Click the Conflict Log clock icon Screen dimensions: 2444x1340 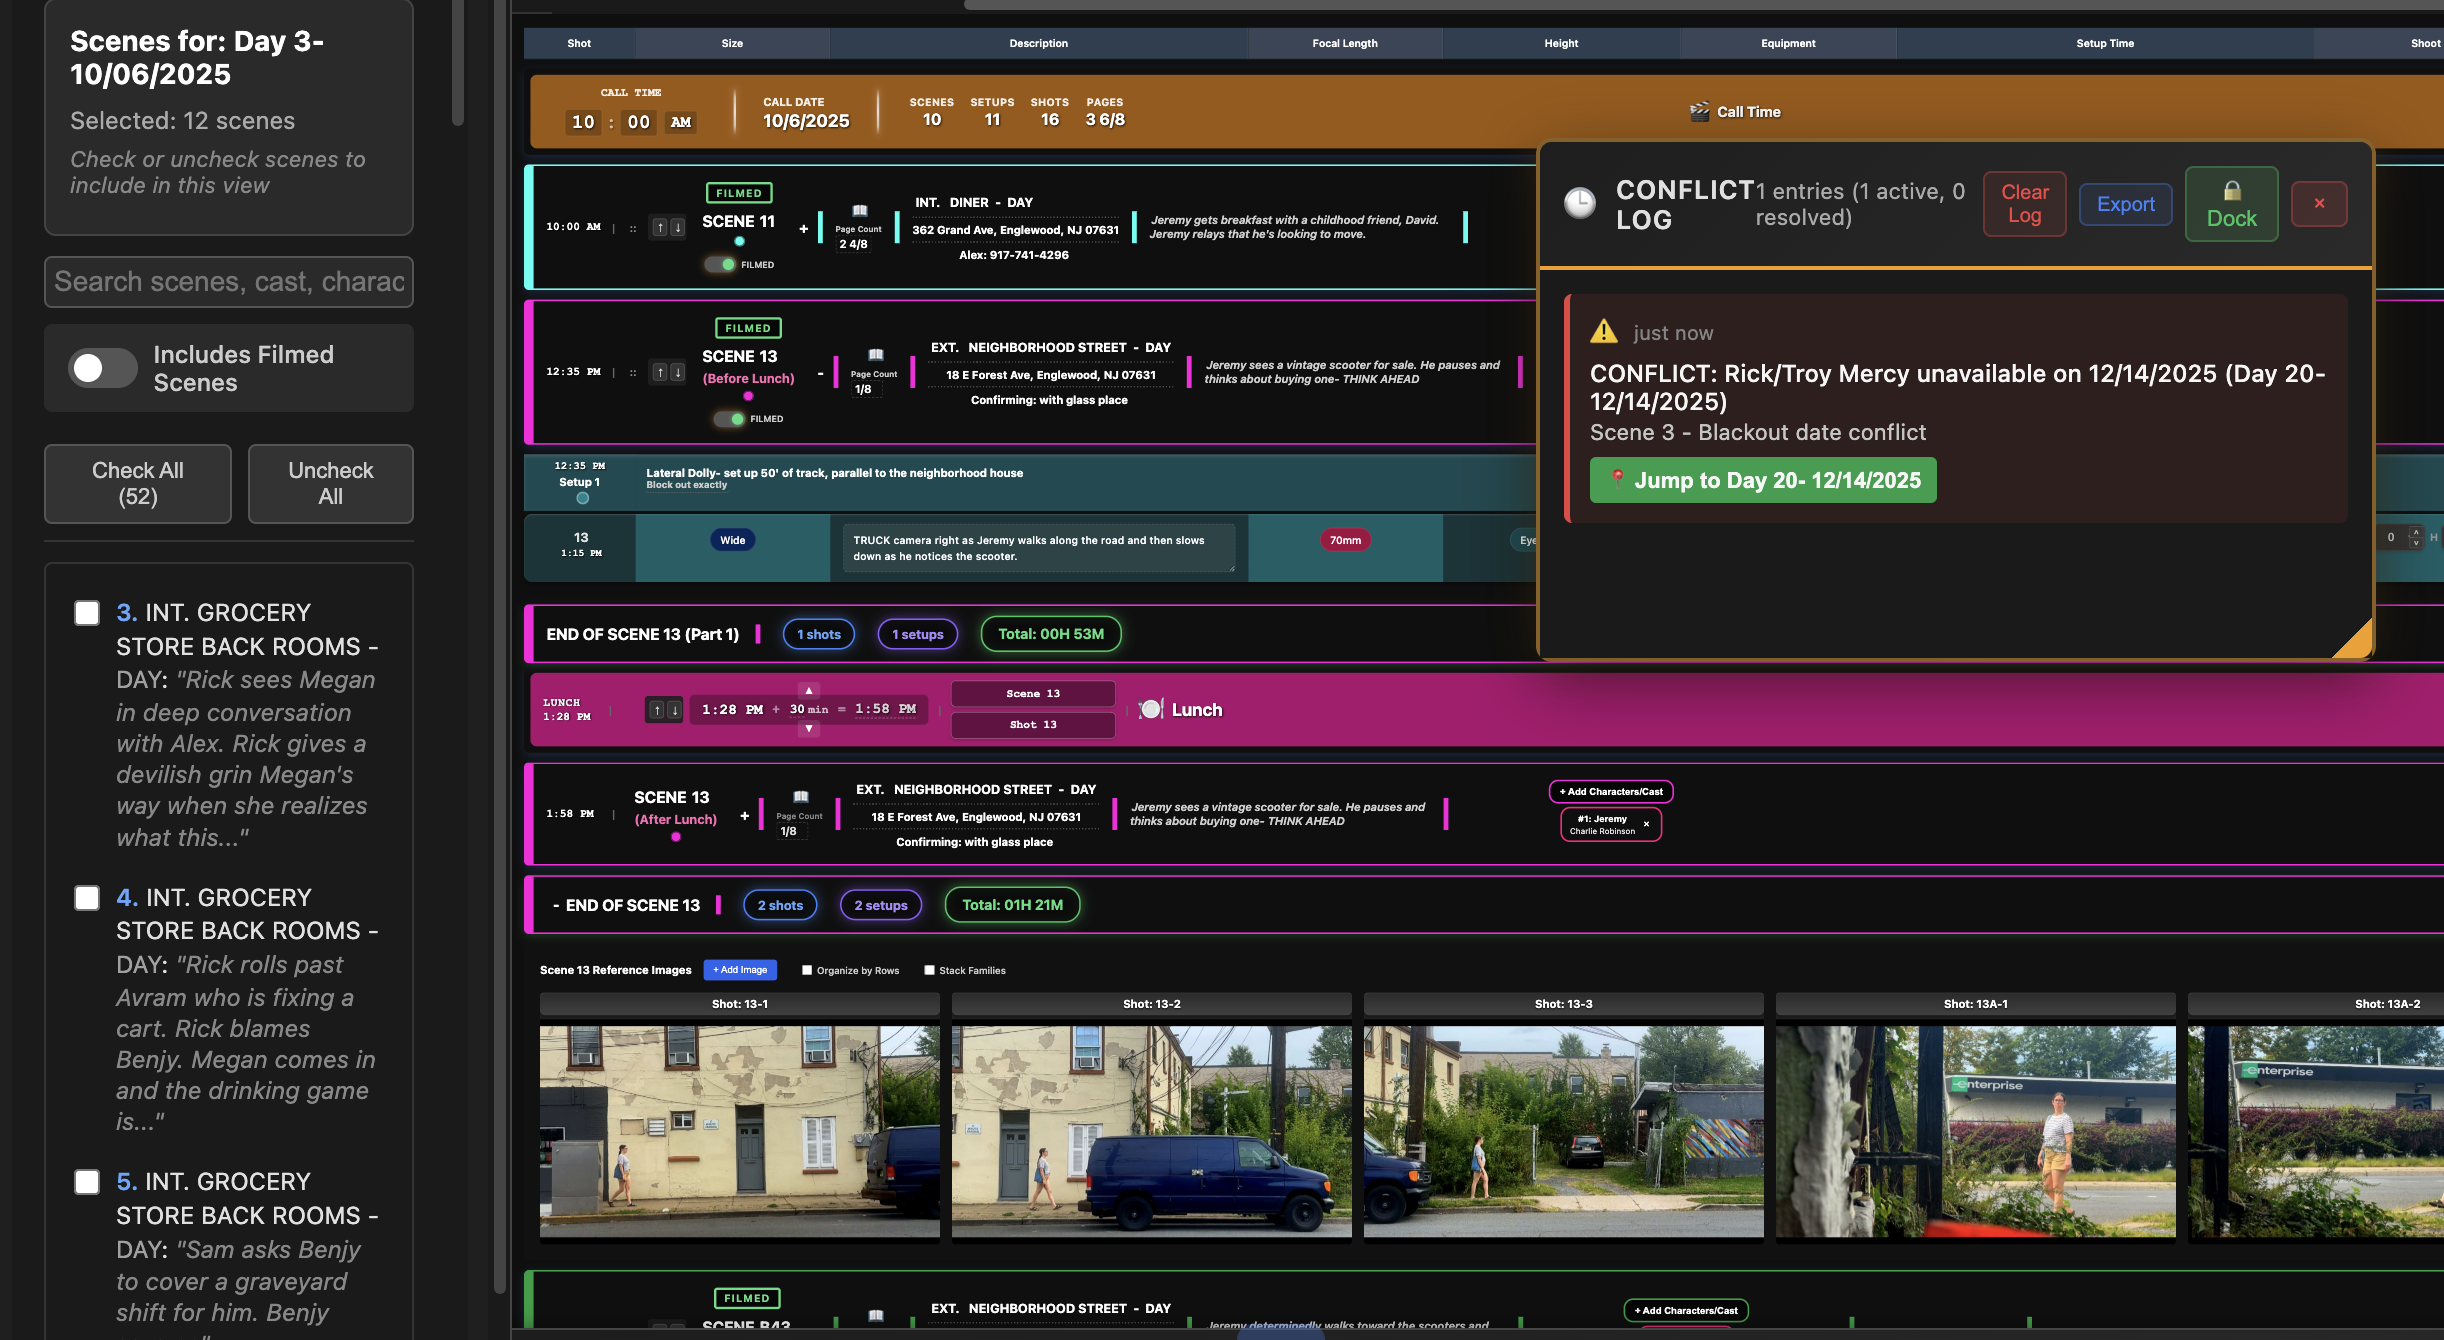pyautogui.click(x=1580, y=203)
